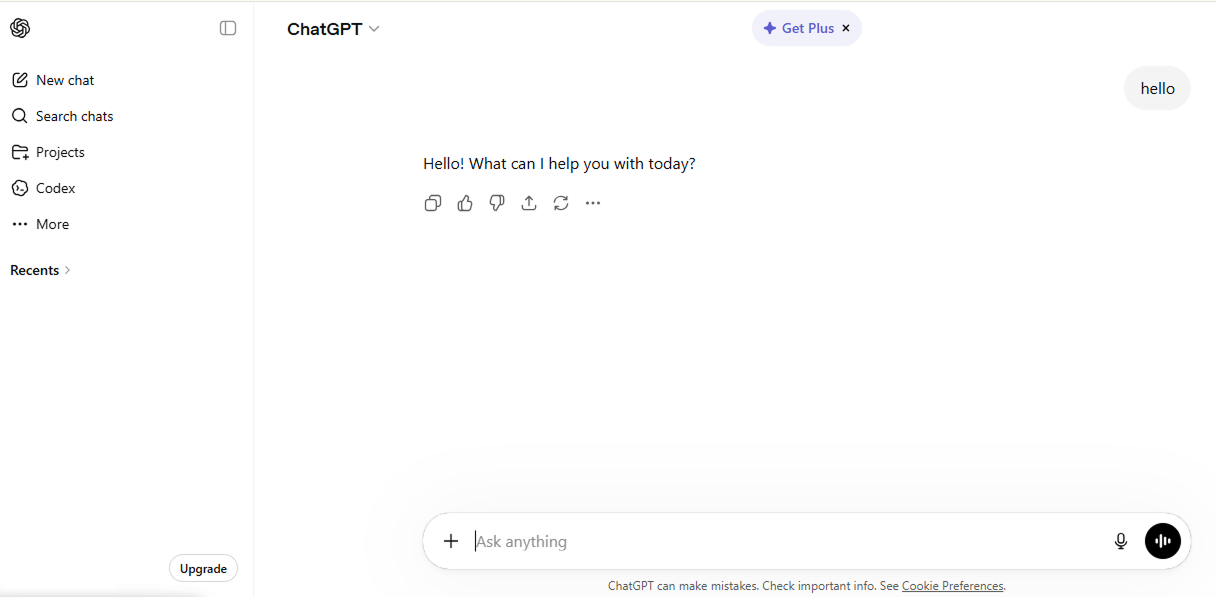Open the More sidebar menu

coord(40,224)
